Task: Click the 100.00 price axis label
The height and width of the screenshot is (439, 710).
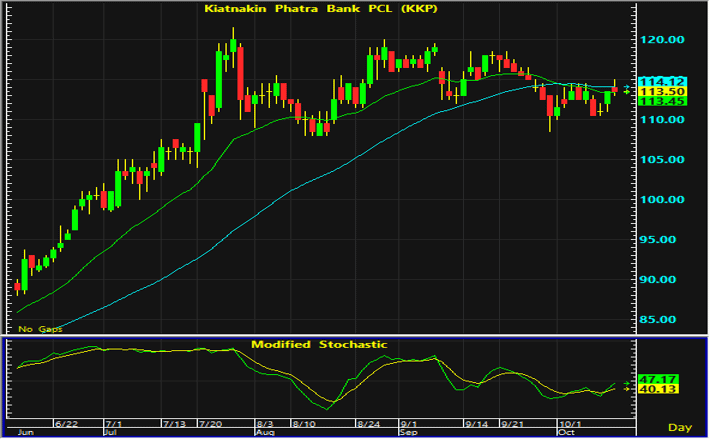Action: pos(662,200)
